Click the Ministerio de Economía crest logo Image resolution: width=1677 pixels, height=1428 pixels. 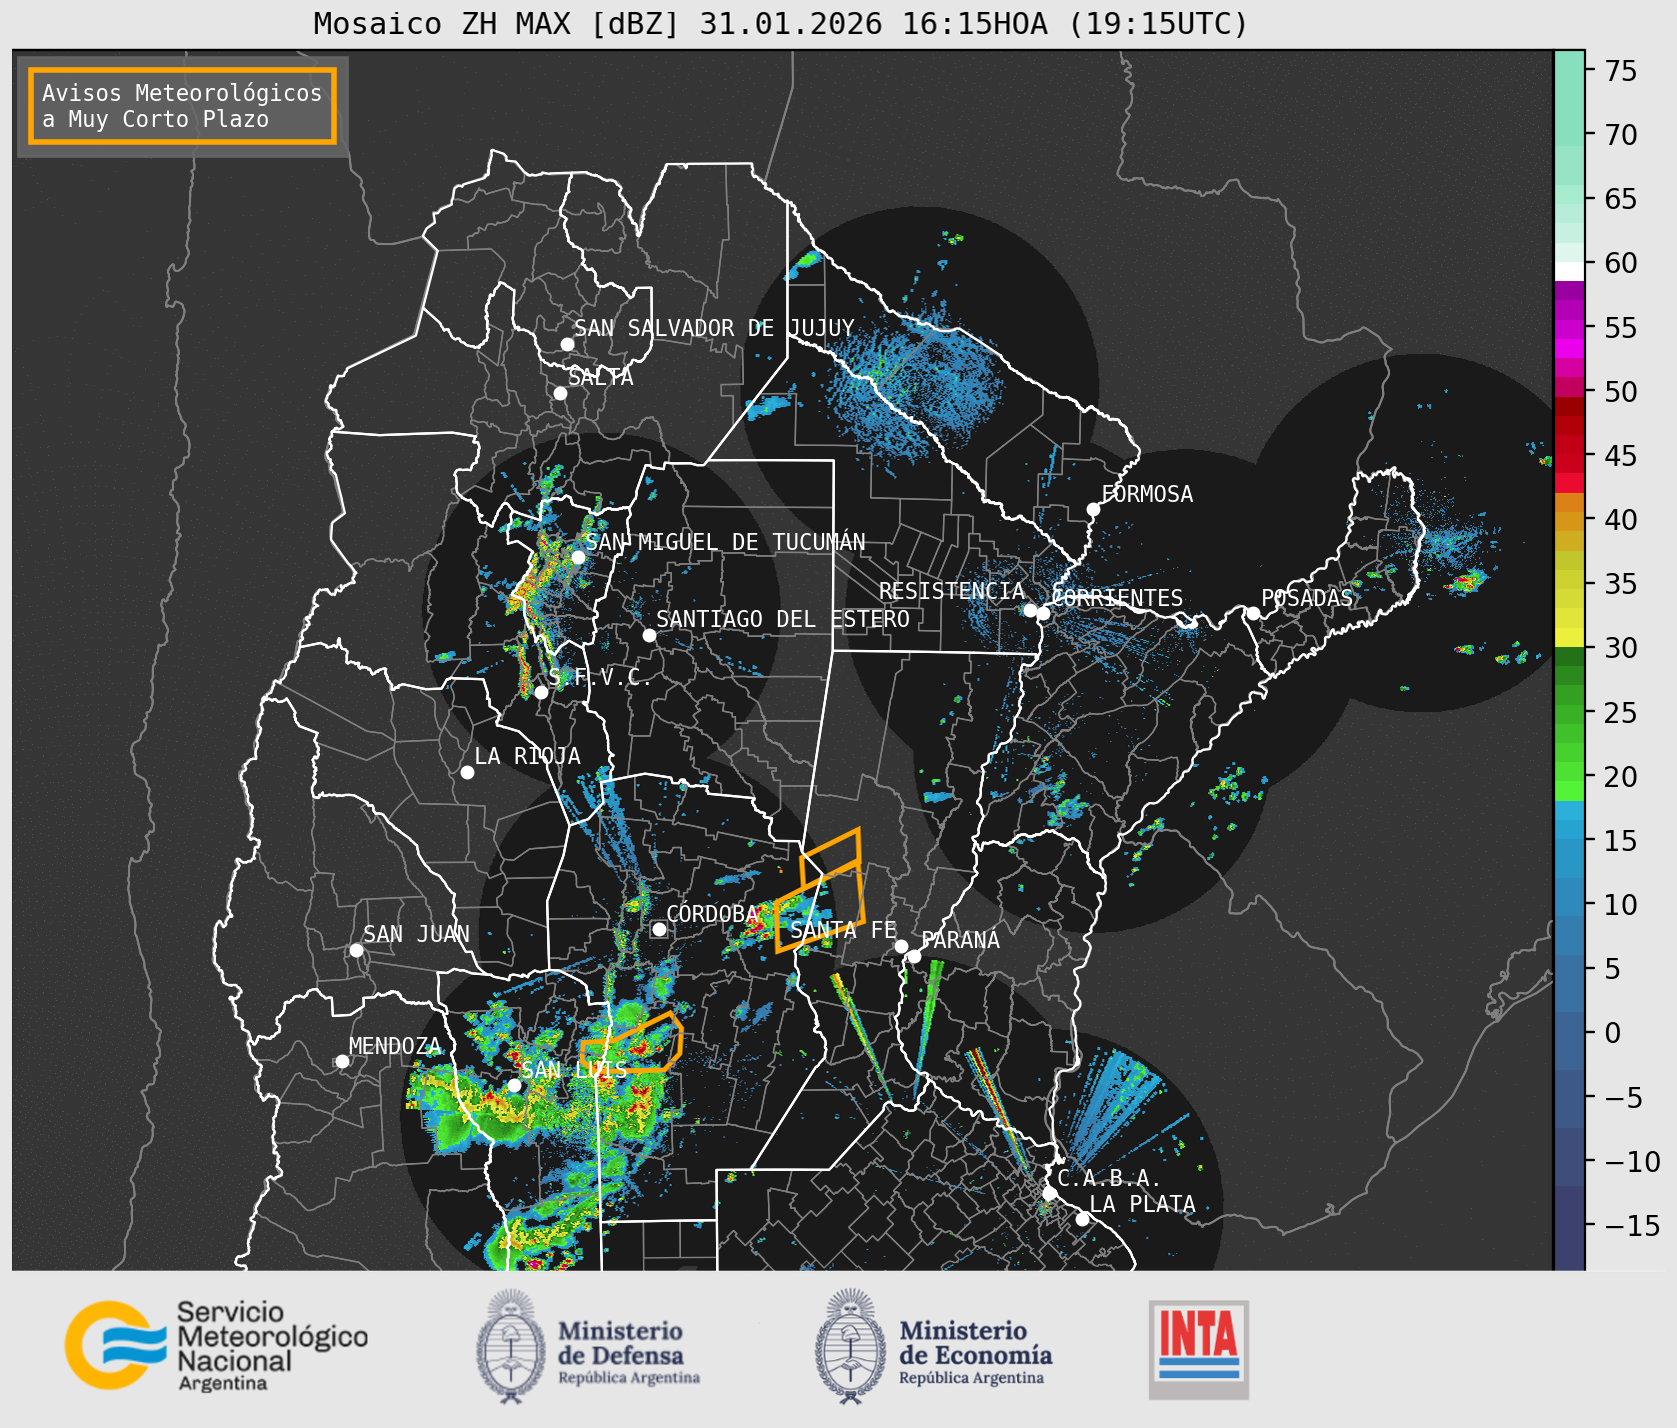coord(851,1346)
